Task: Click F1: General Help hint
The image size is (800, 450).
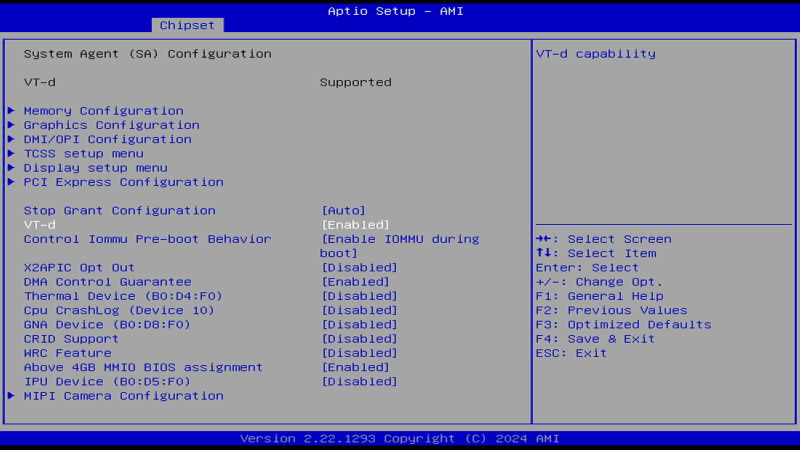Action: click(599, 296)
